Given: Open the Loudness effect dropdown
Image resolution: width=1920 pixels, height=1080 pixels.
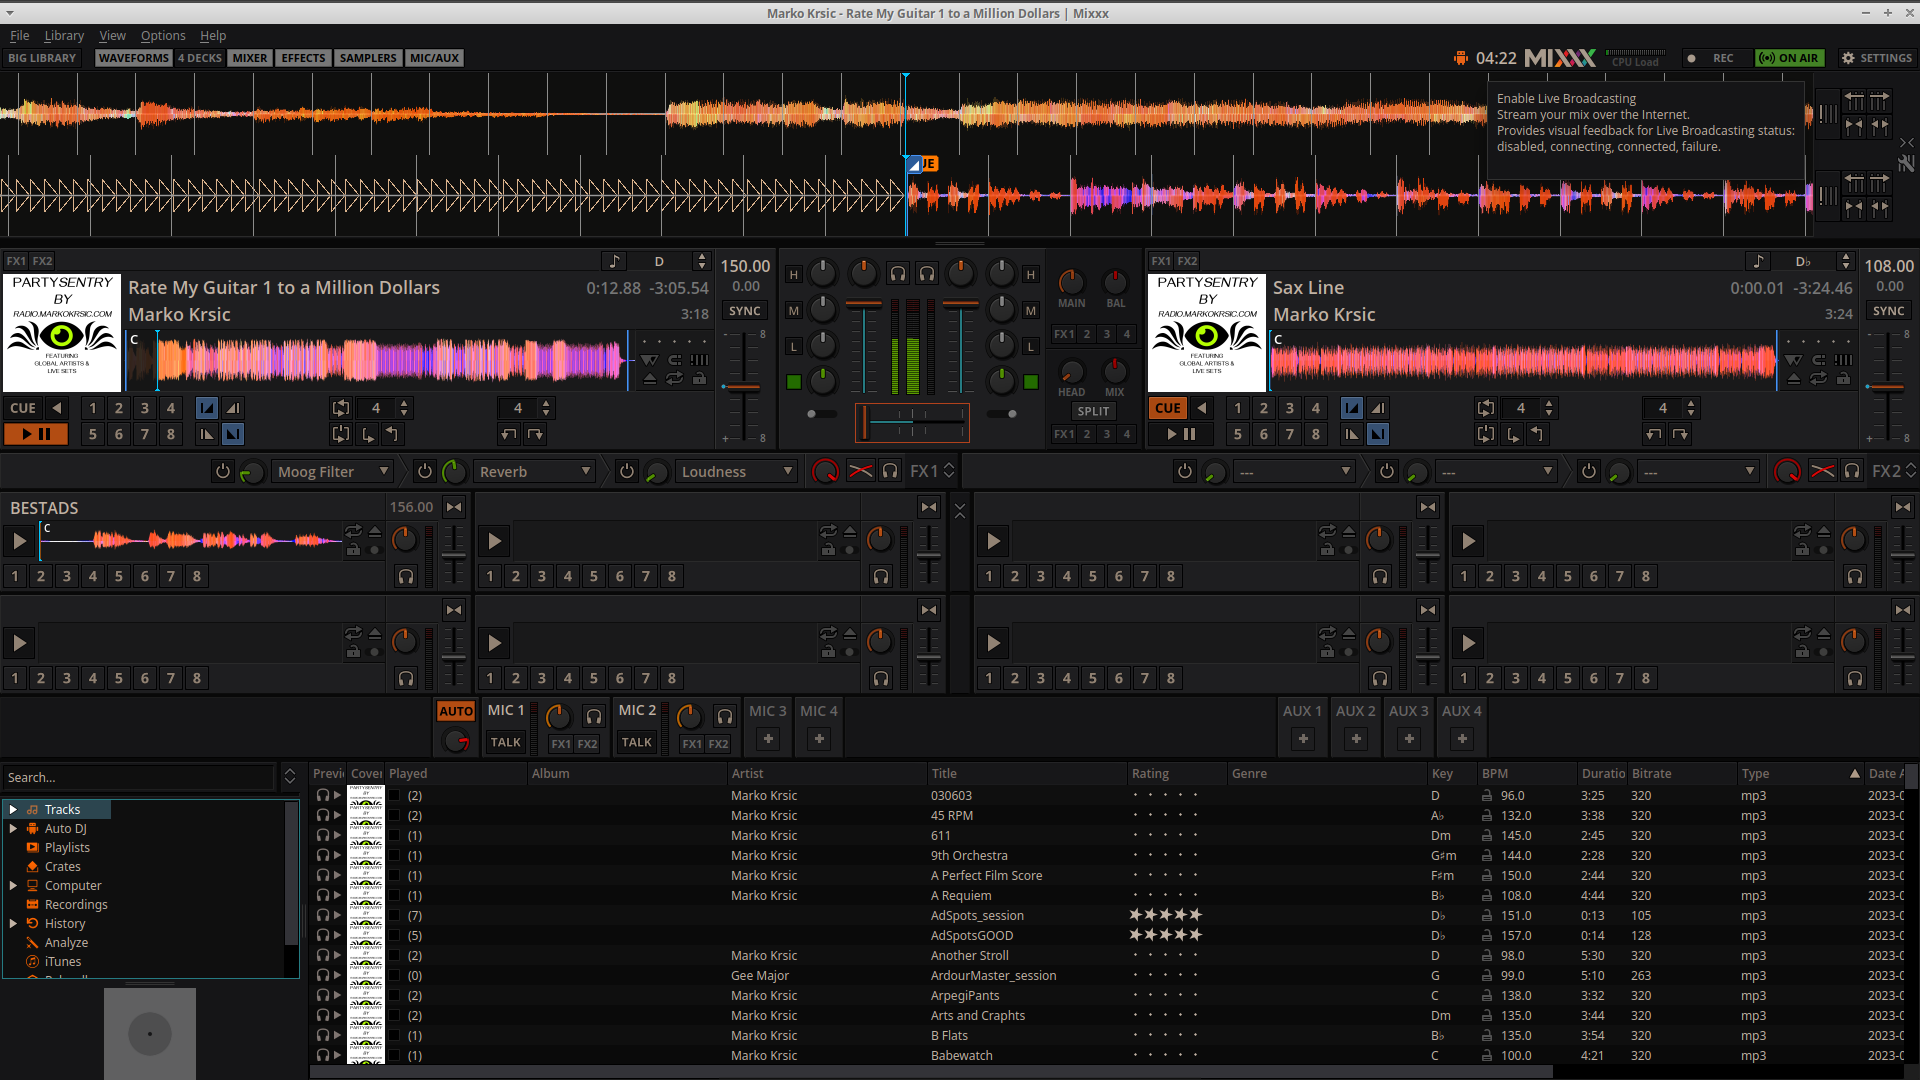Looking at the screenshot, I should tap(737, 471).
